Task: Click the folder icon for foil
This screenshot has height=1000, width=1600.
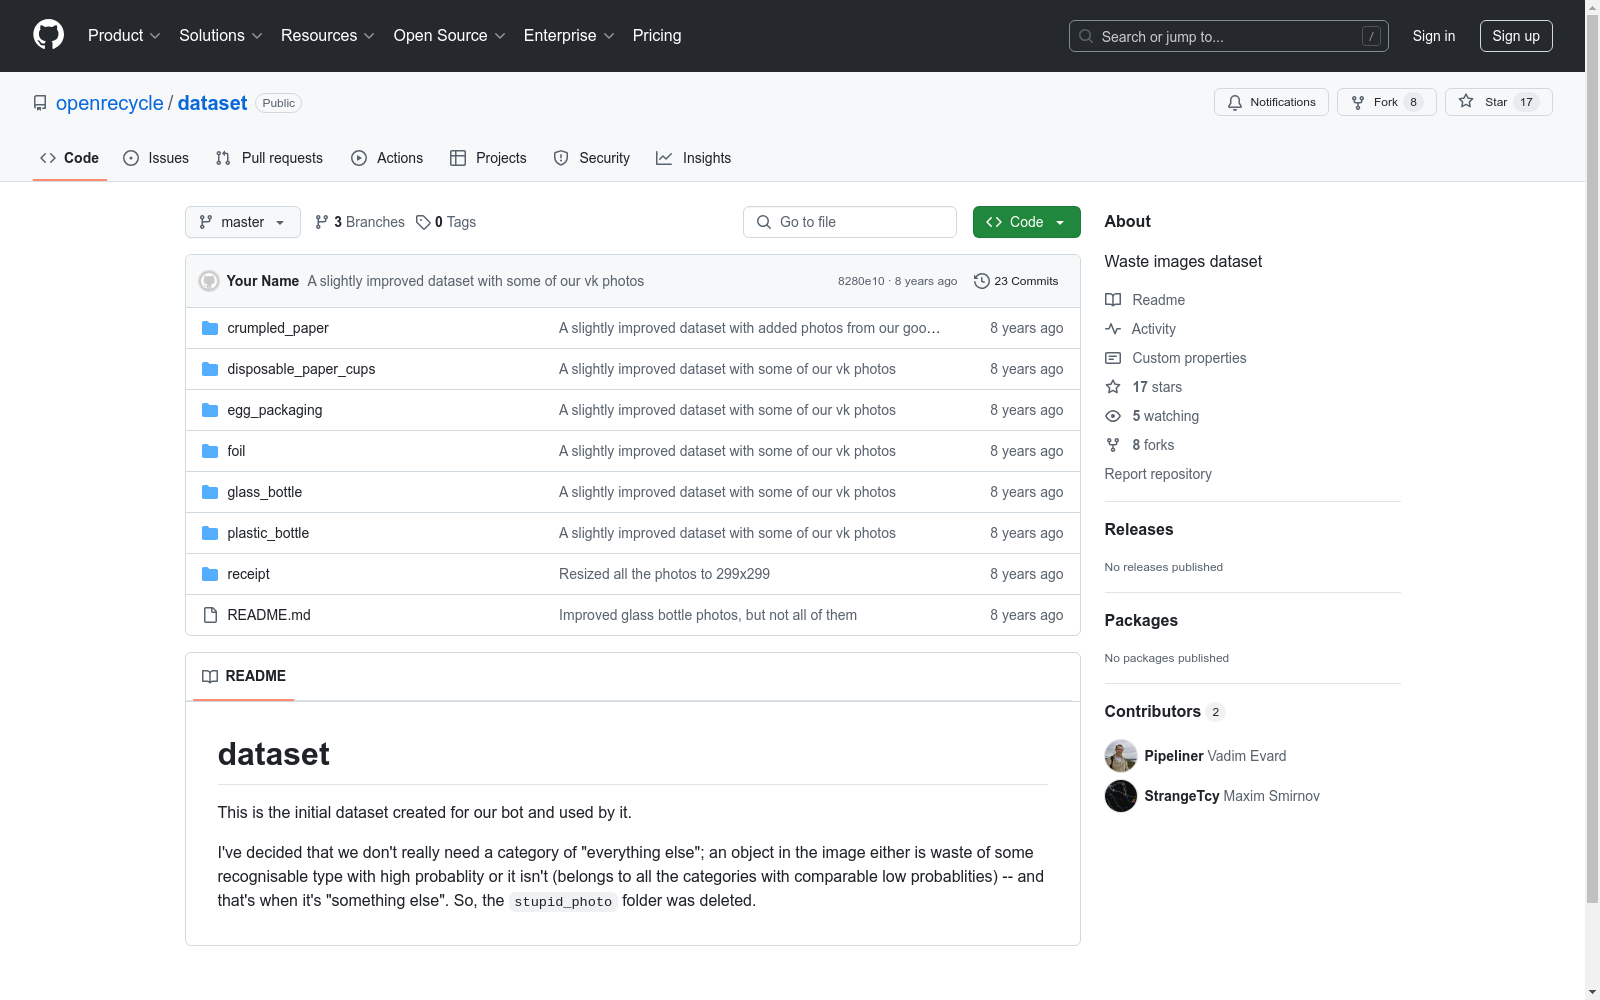Action: click(x=210, y=451)
